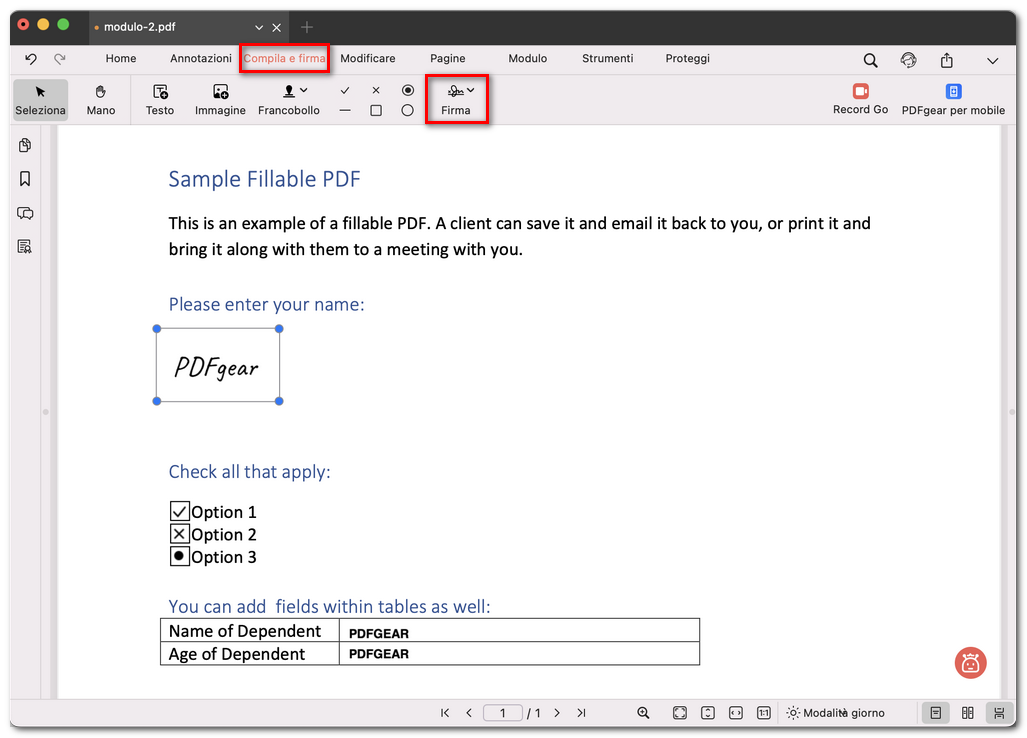Screen dimensions: 1027x738
Task: Select the Option 3 radio button
Action: coord(179,556)
